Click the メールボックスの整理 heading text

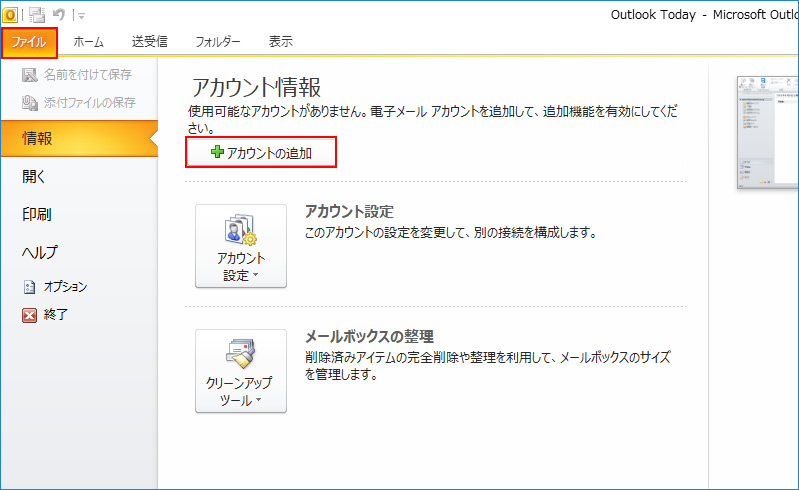pos(369,337)
